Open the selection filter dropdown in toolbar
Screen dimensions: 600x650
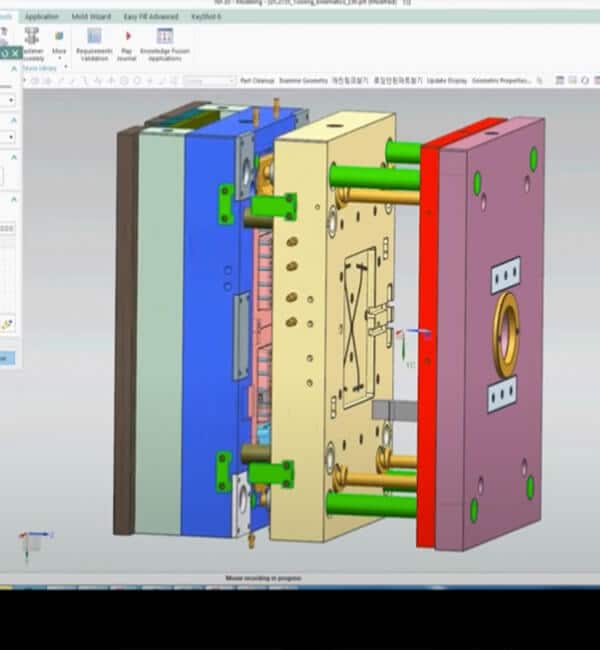point(208,80)
